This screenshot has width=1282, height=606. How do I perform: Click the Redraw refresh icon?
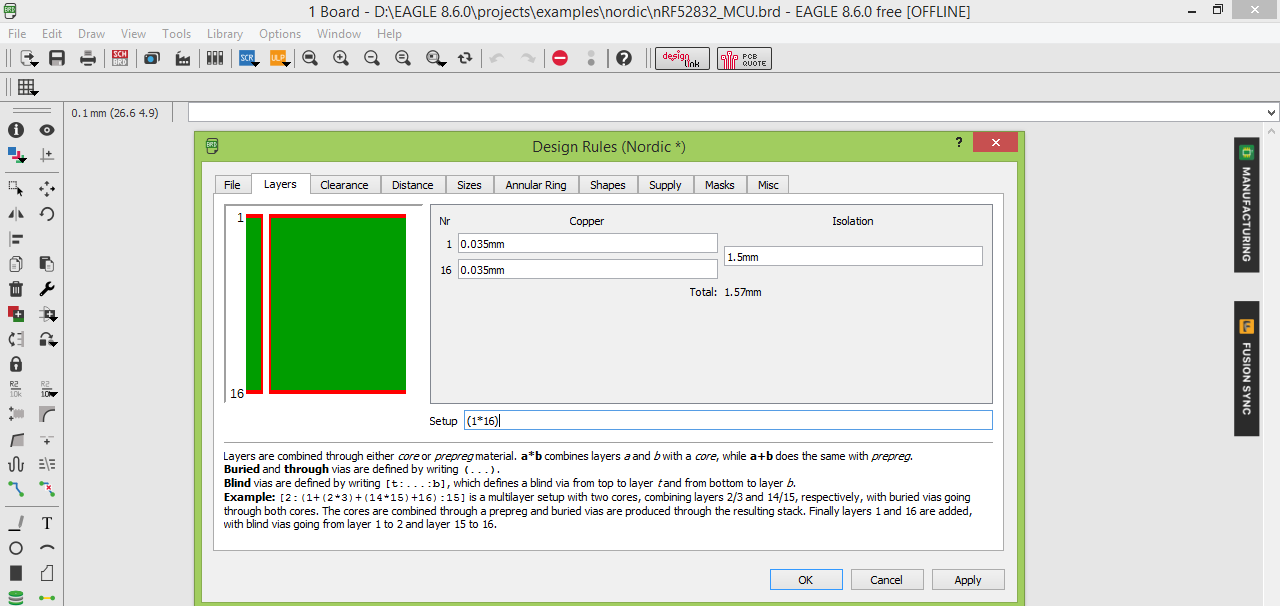coord(465,58)
